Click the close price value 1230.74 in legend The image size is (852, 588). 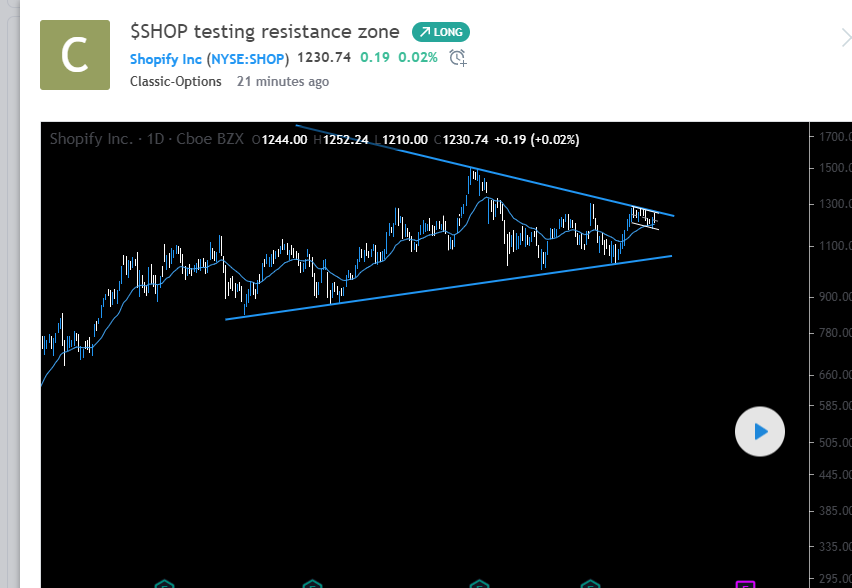pos(465,140)
